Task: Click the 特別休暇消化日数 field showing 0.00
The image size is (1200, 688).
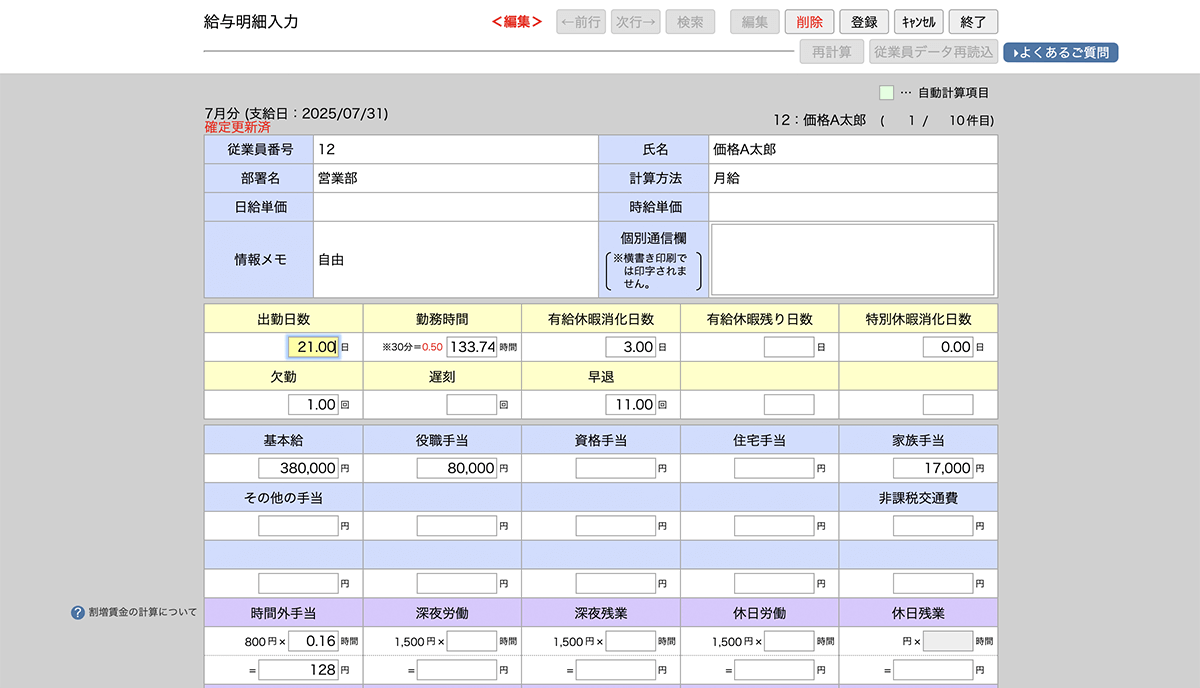Action: click(x=948, y=347)
